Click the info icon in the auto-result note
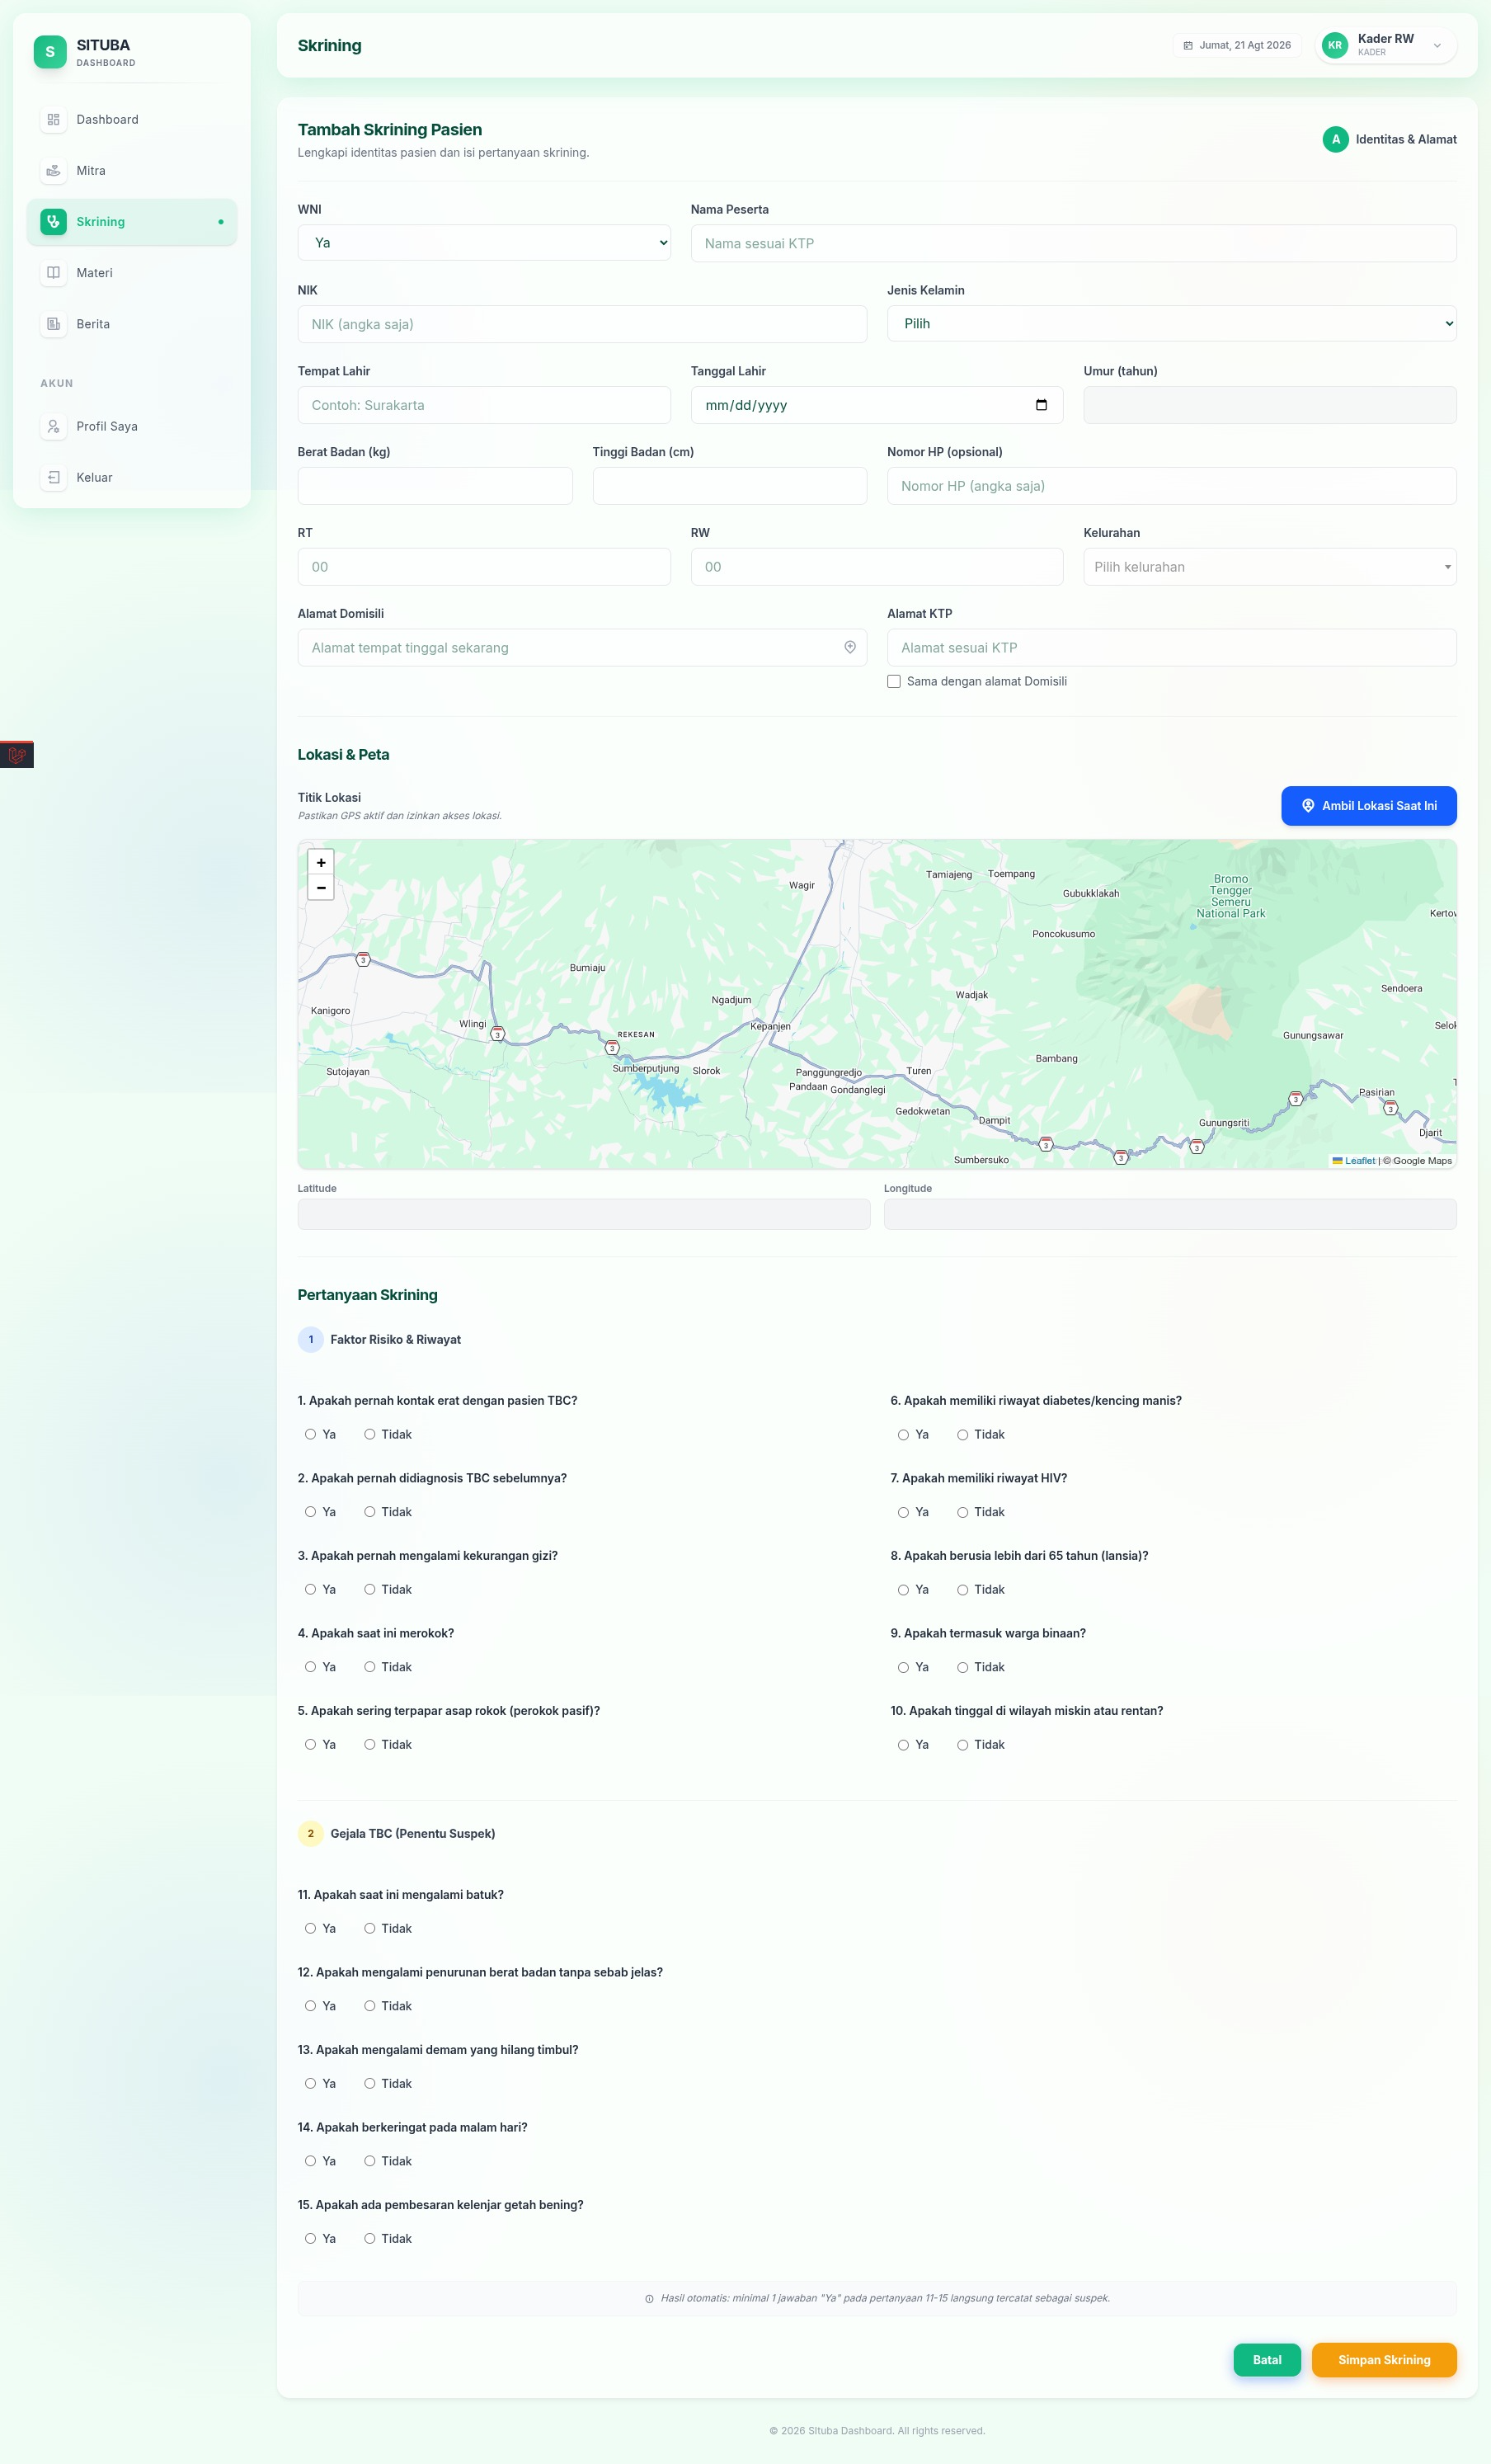1491x2464 pixels. (650, 2299)
